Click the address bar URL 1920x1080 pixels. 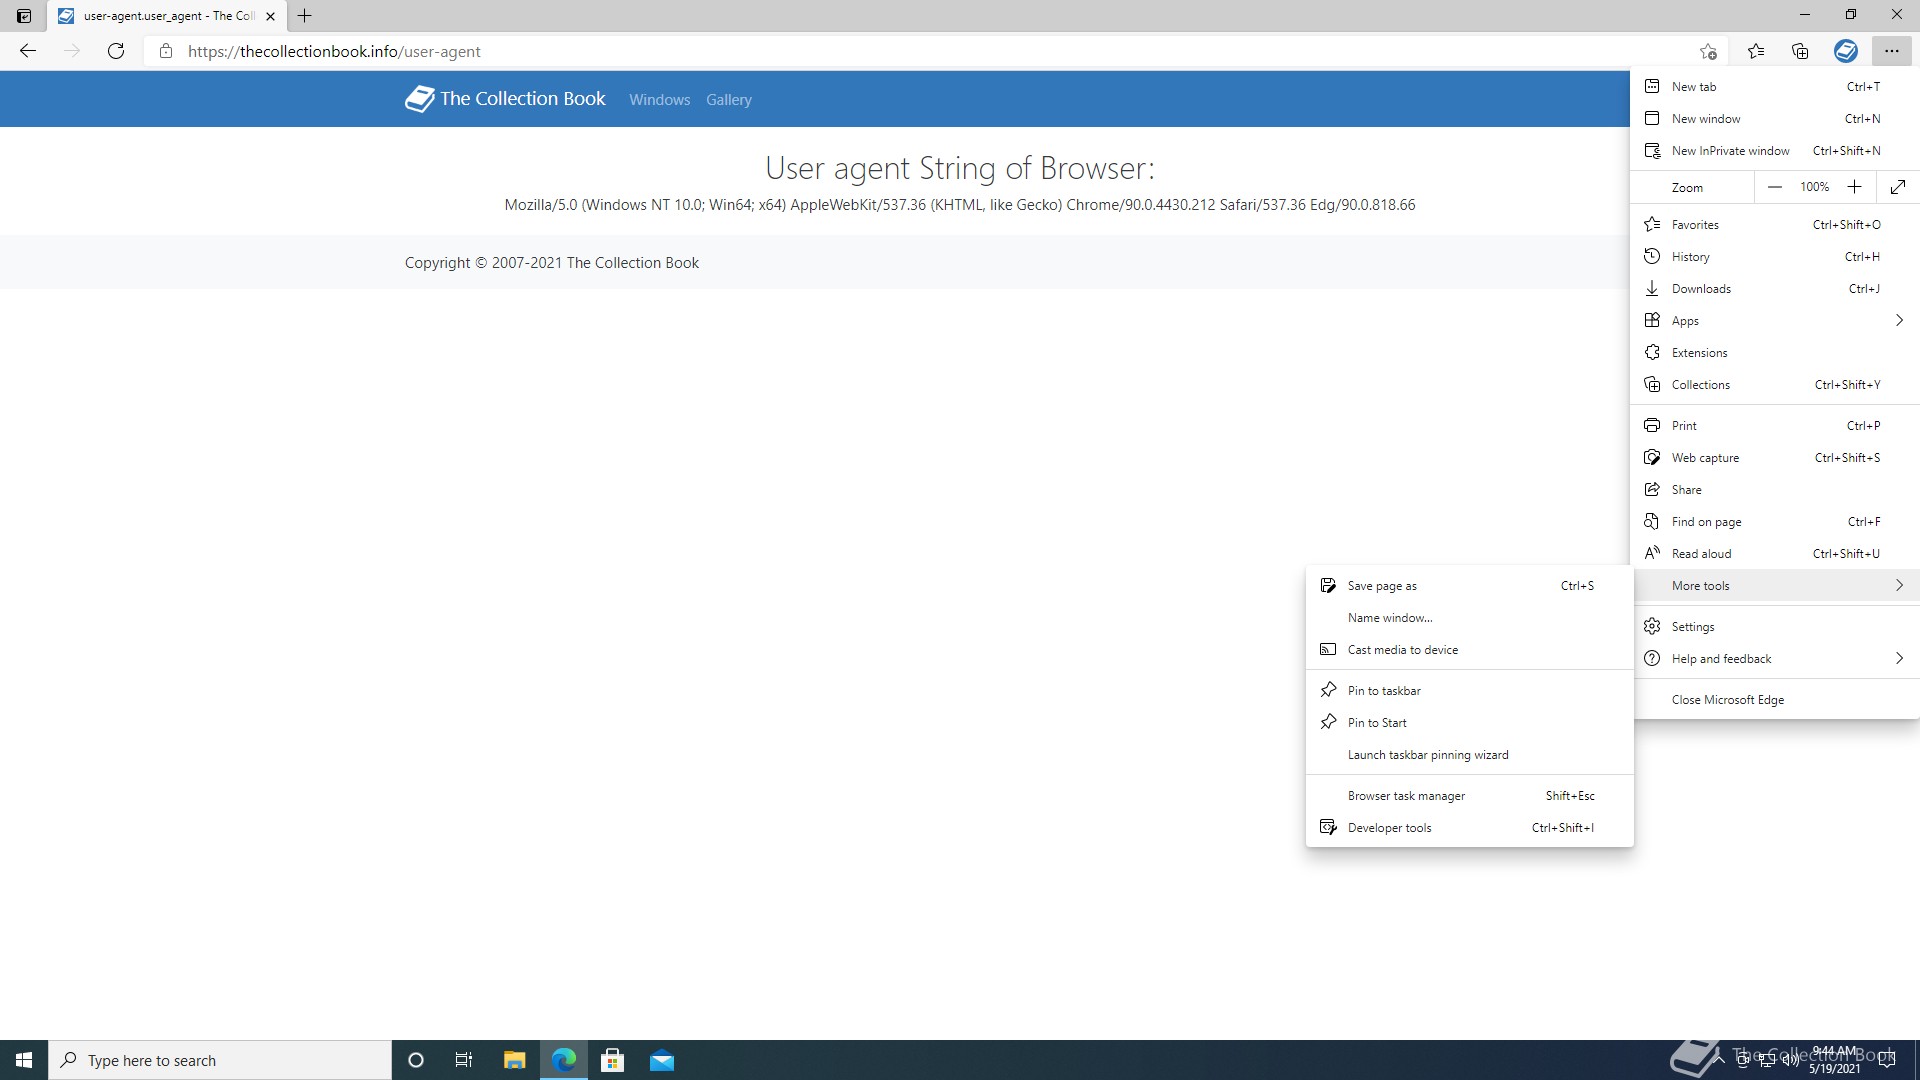click(x=334, y=51)
